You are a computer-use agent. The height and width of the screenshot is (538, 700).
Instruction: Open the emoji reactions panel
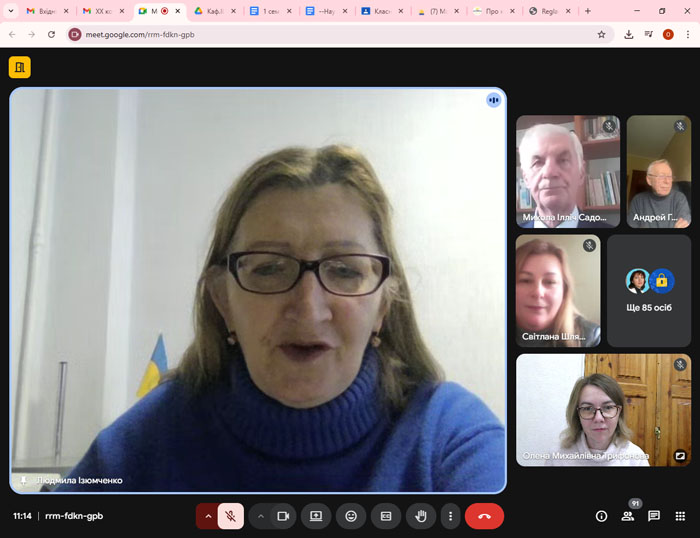(351, 516)
